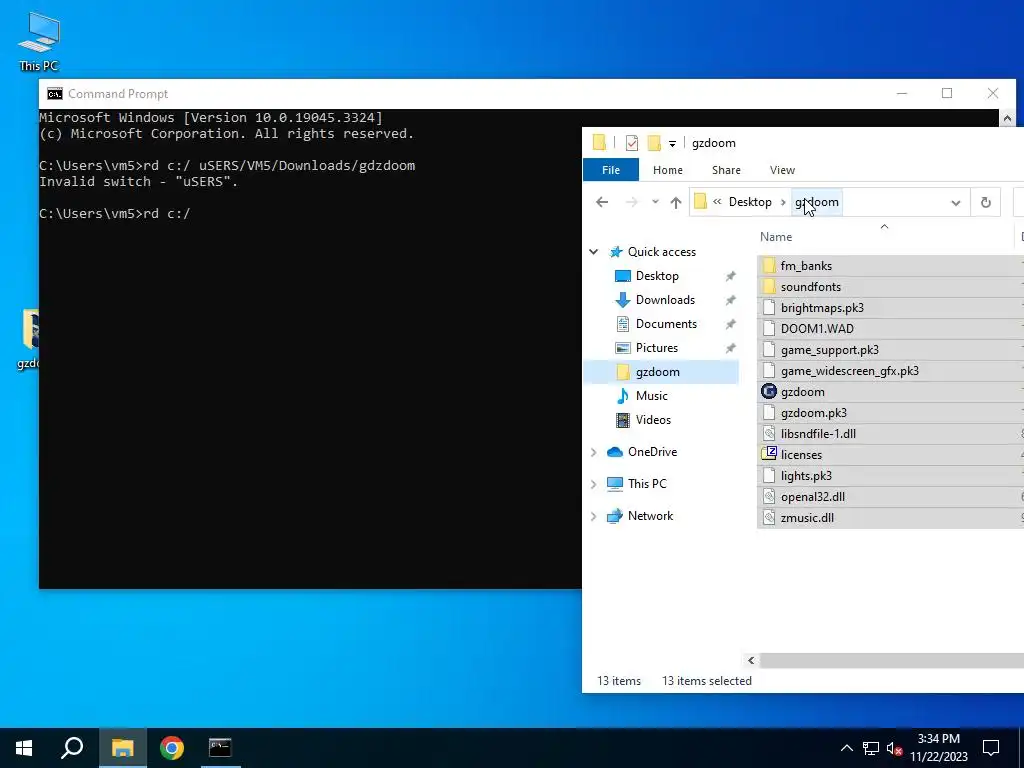Click the Command Prompt current input line
The height and width of the screenshot is (768, 1024).
point(115,214)
